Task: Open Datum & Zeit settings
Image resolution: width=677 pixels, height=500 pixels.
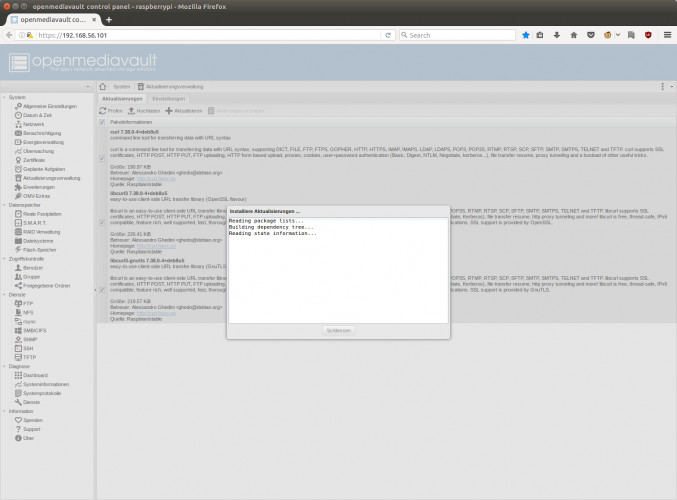Action: (33, 115)
